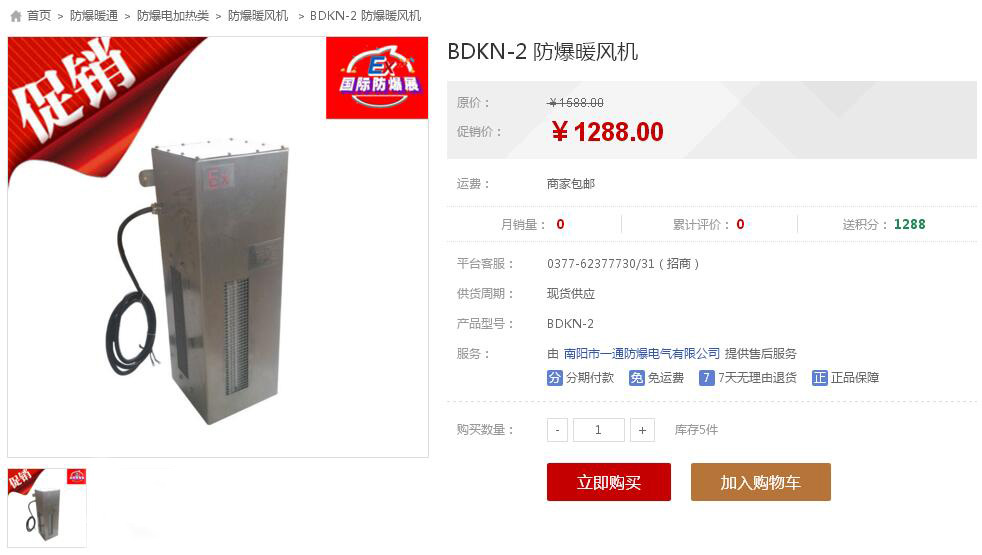Viewport: 982px width, 555px height.
Task: Click the 分 installment payment icon
Action: [x=554, y=378]
